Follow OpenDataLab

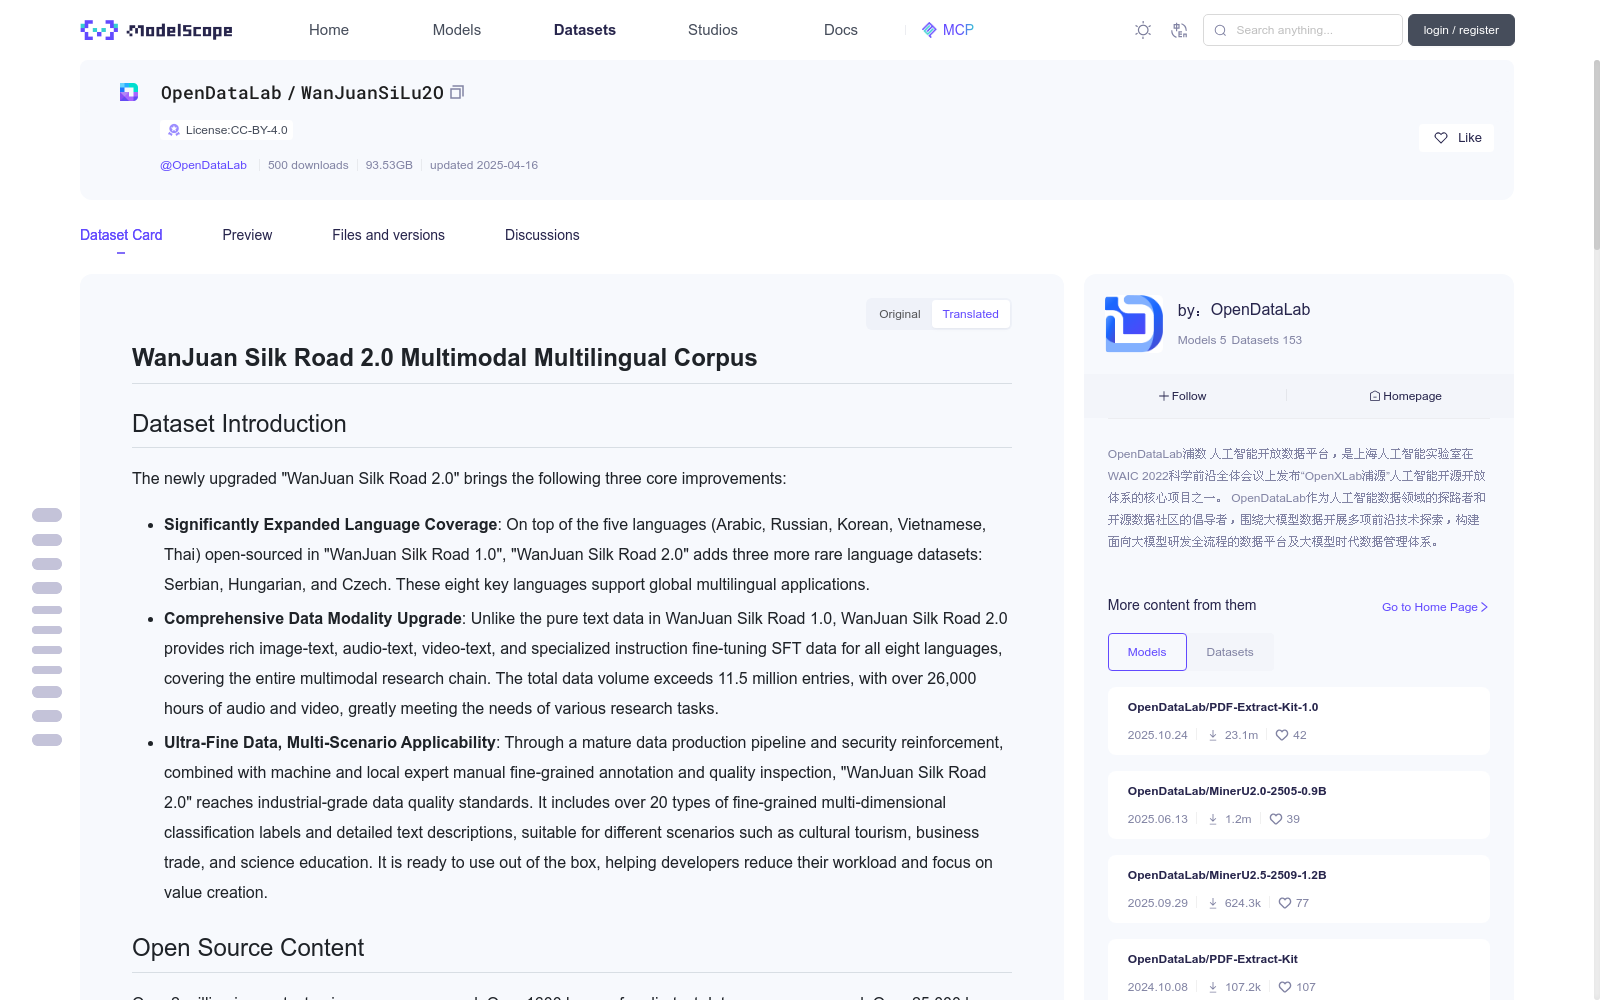1183,396
